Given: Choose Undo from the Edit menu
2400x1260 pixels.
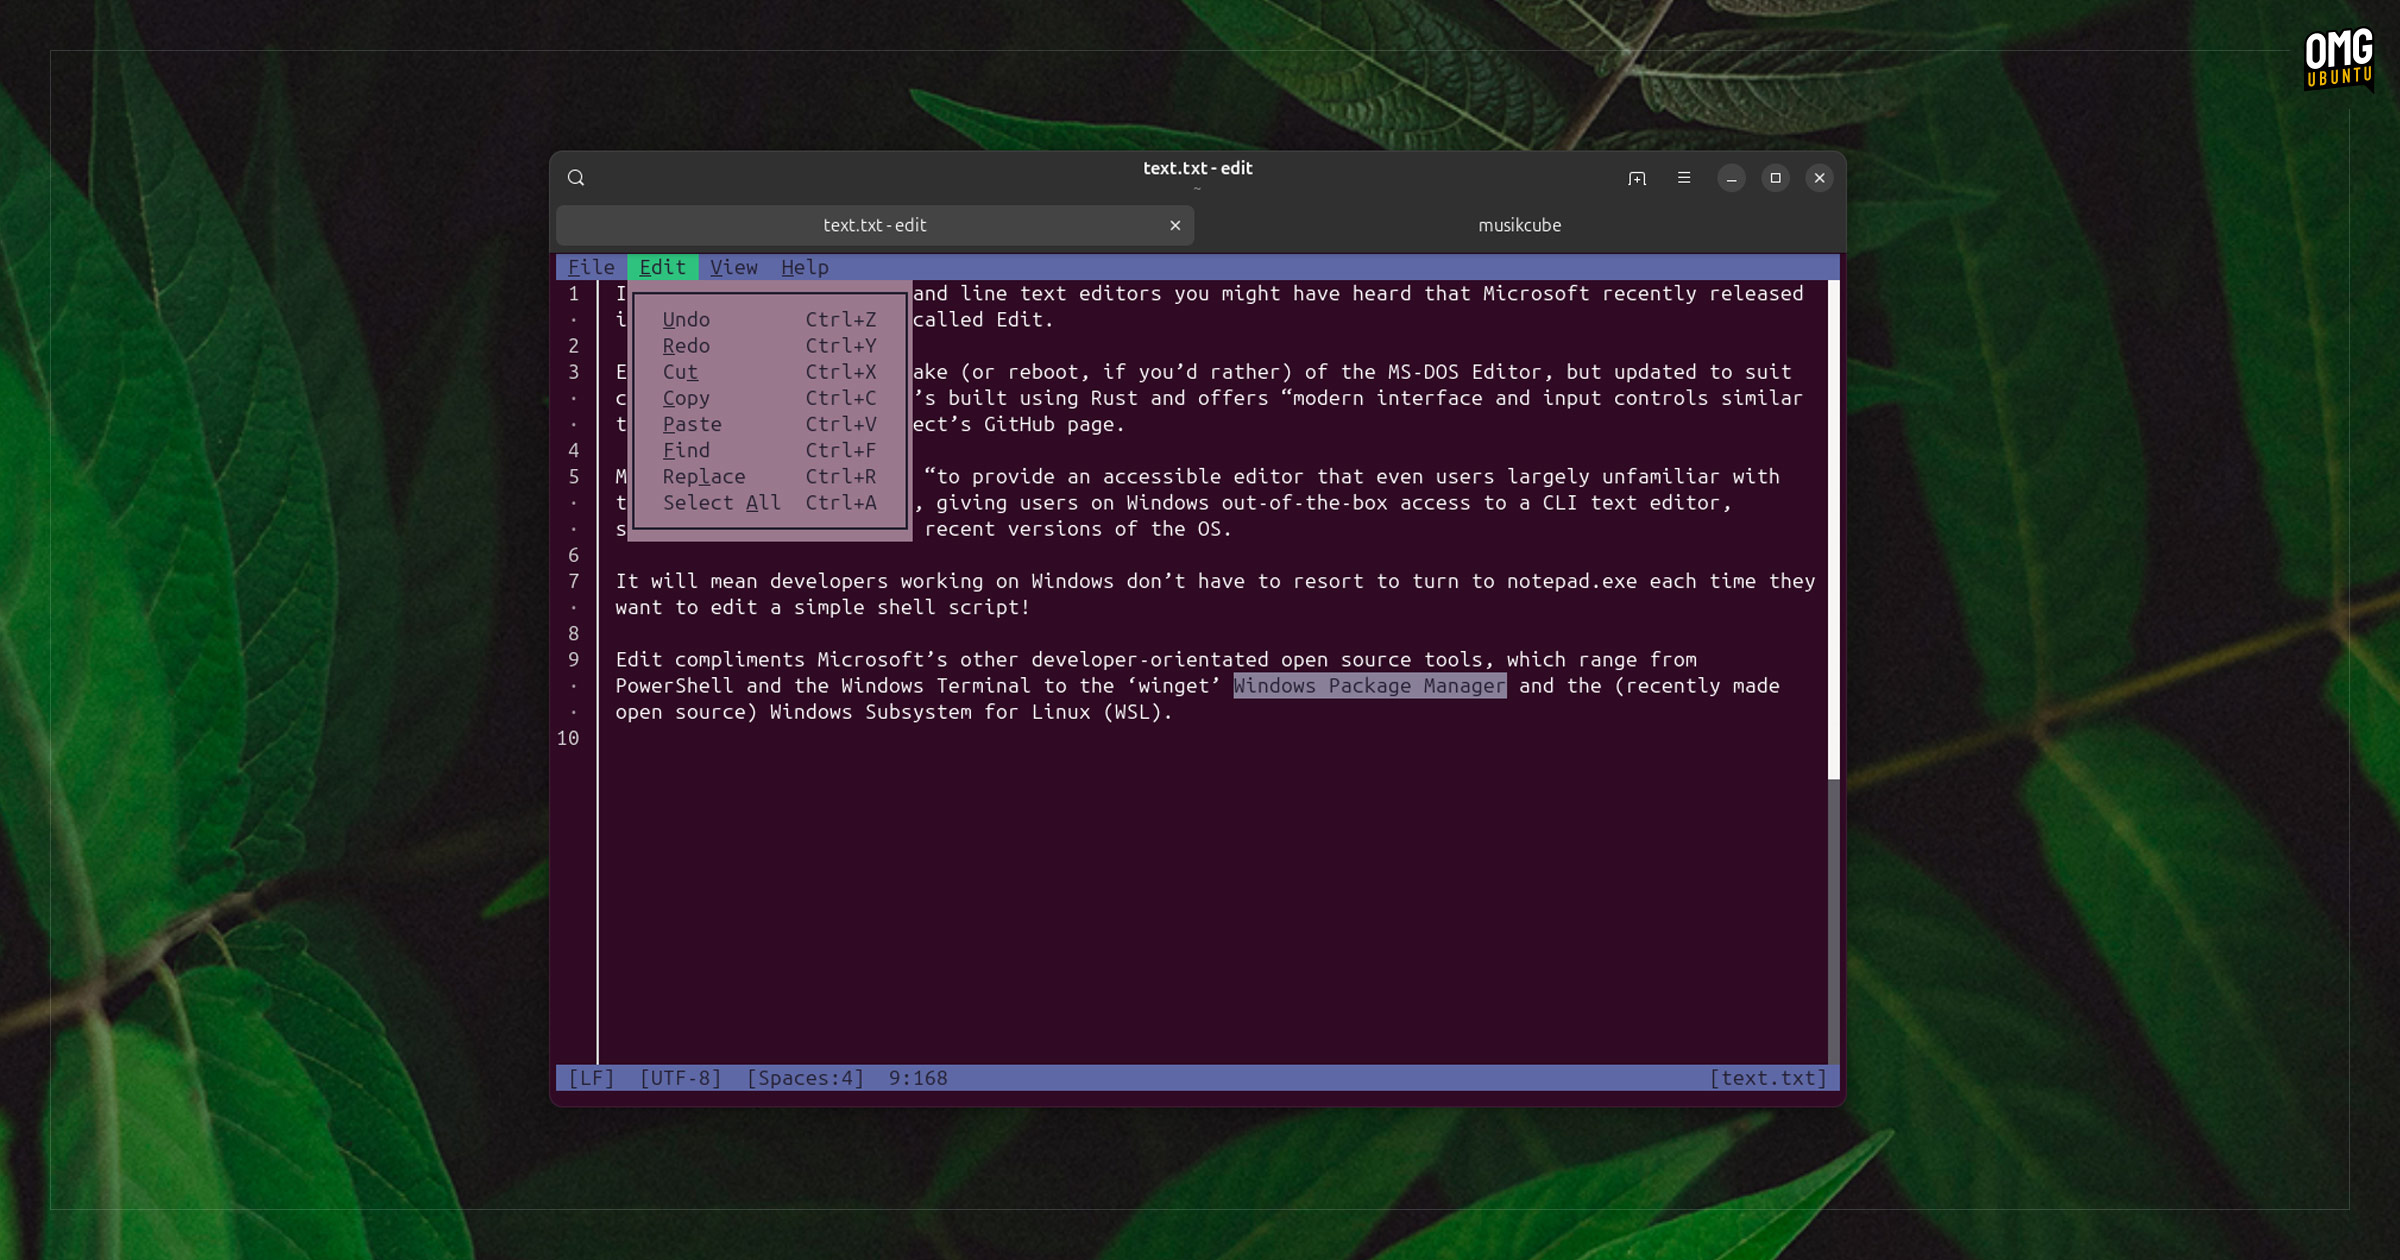Looking at the screenshot, I should click(686, 320).
